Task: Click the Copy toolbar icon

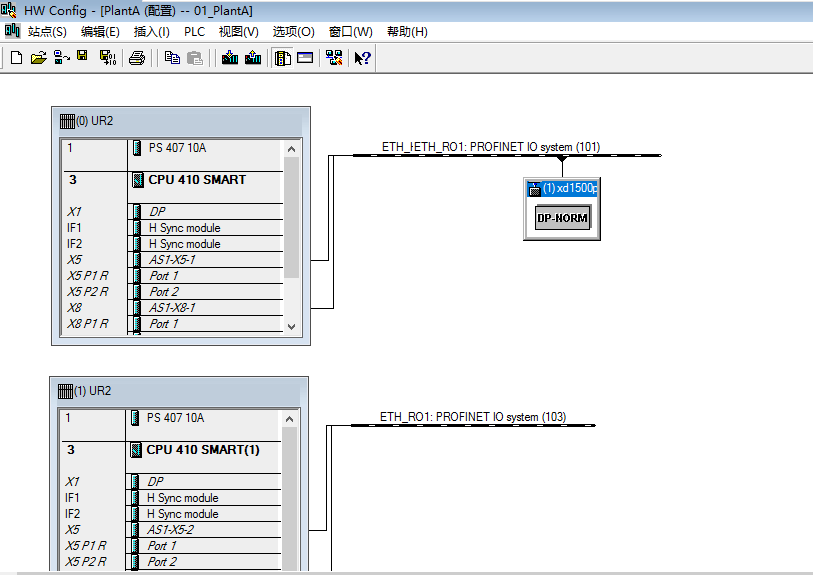Action: click(172, 58)
